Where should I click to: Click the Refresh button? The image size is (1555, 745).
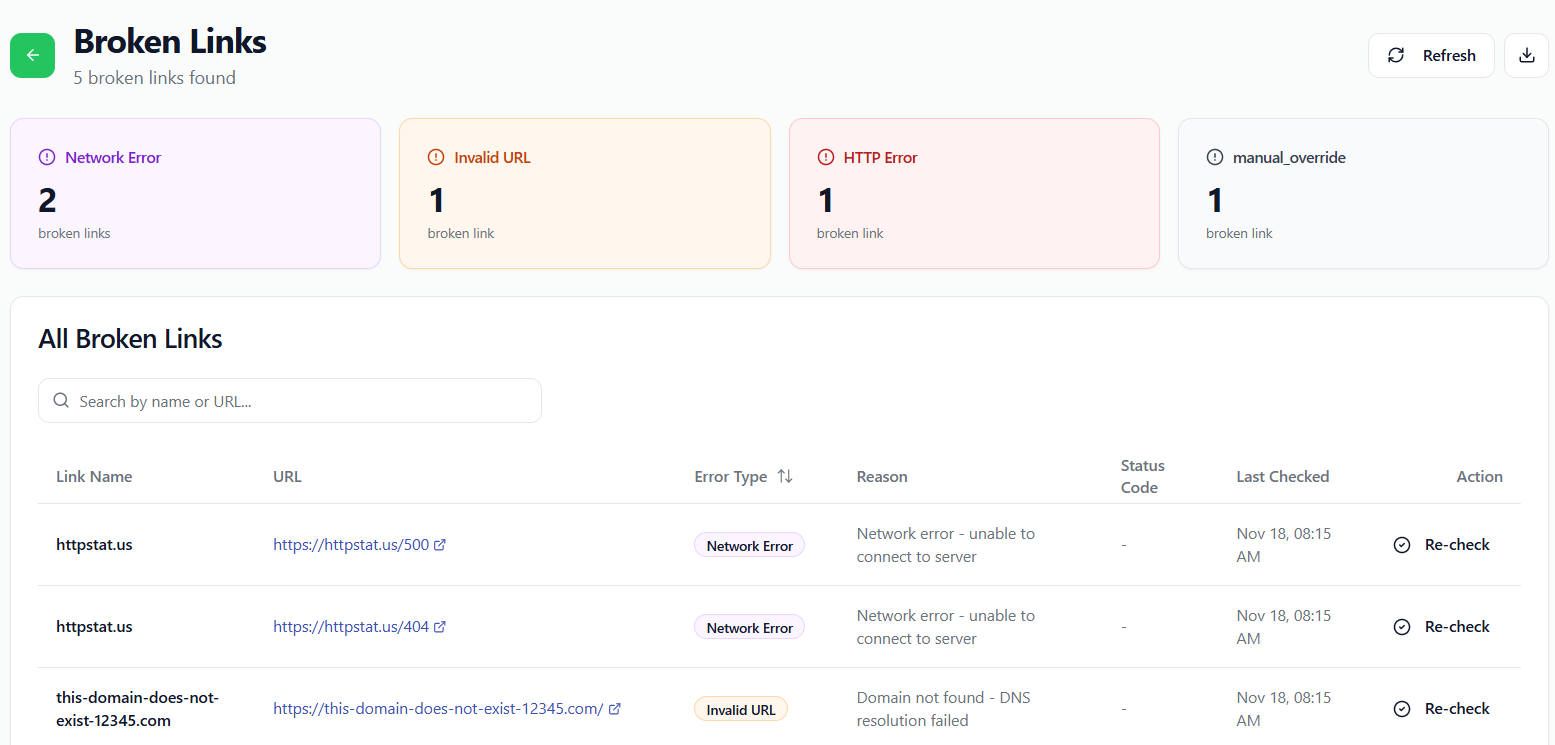coord(1431,55)
